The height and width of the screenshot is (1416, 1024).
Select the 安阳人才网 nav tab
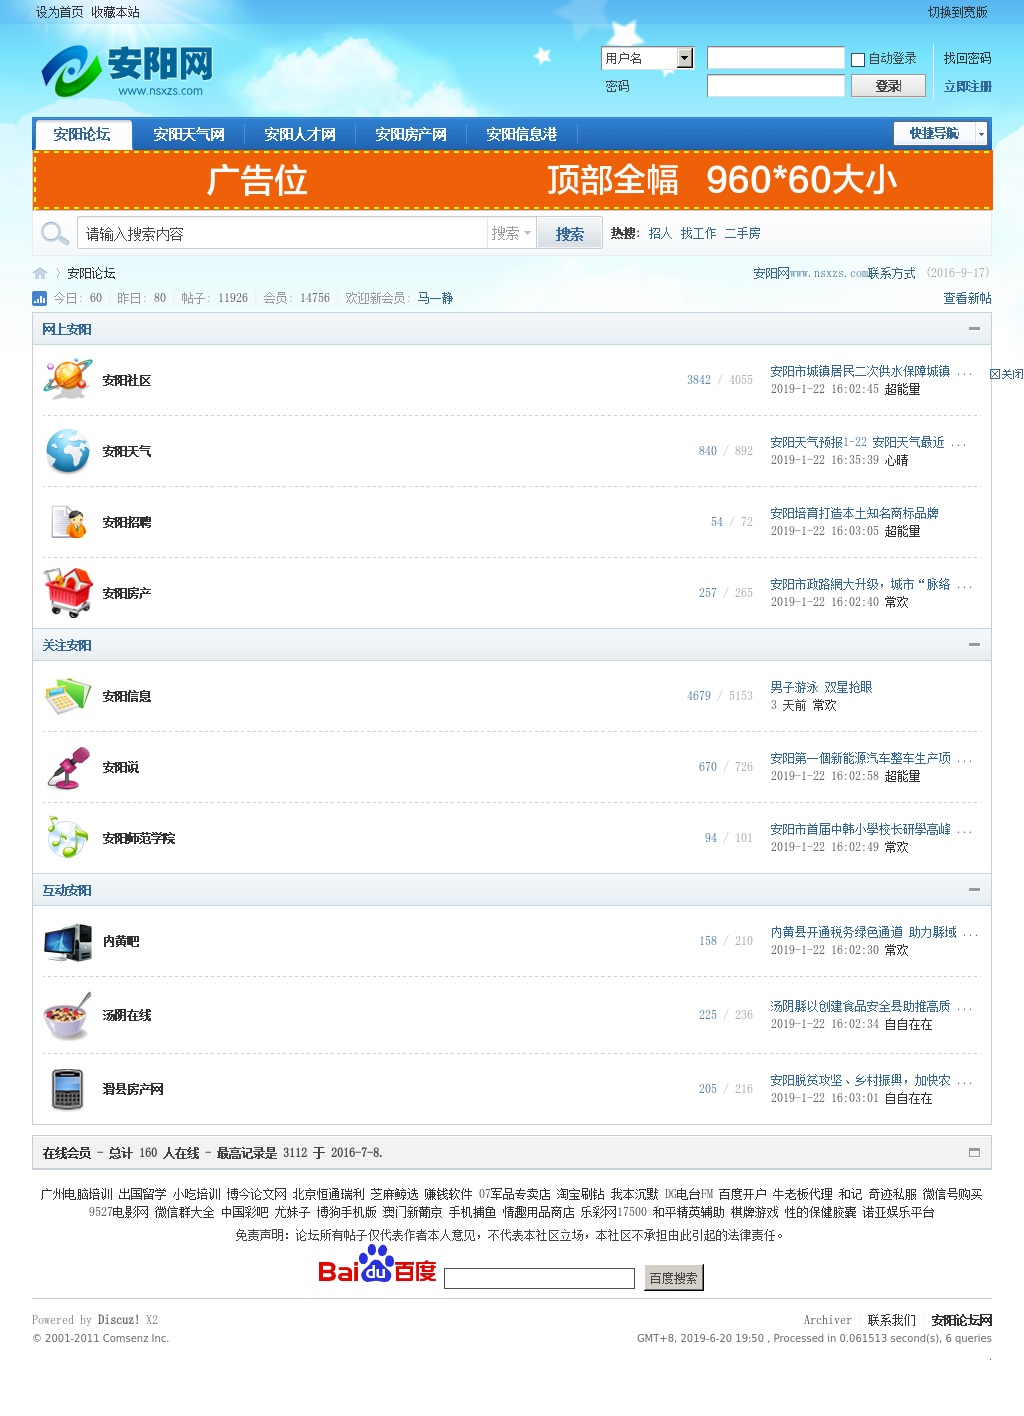click(x=300, y=134)
